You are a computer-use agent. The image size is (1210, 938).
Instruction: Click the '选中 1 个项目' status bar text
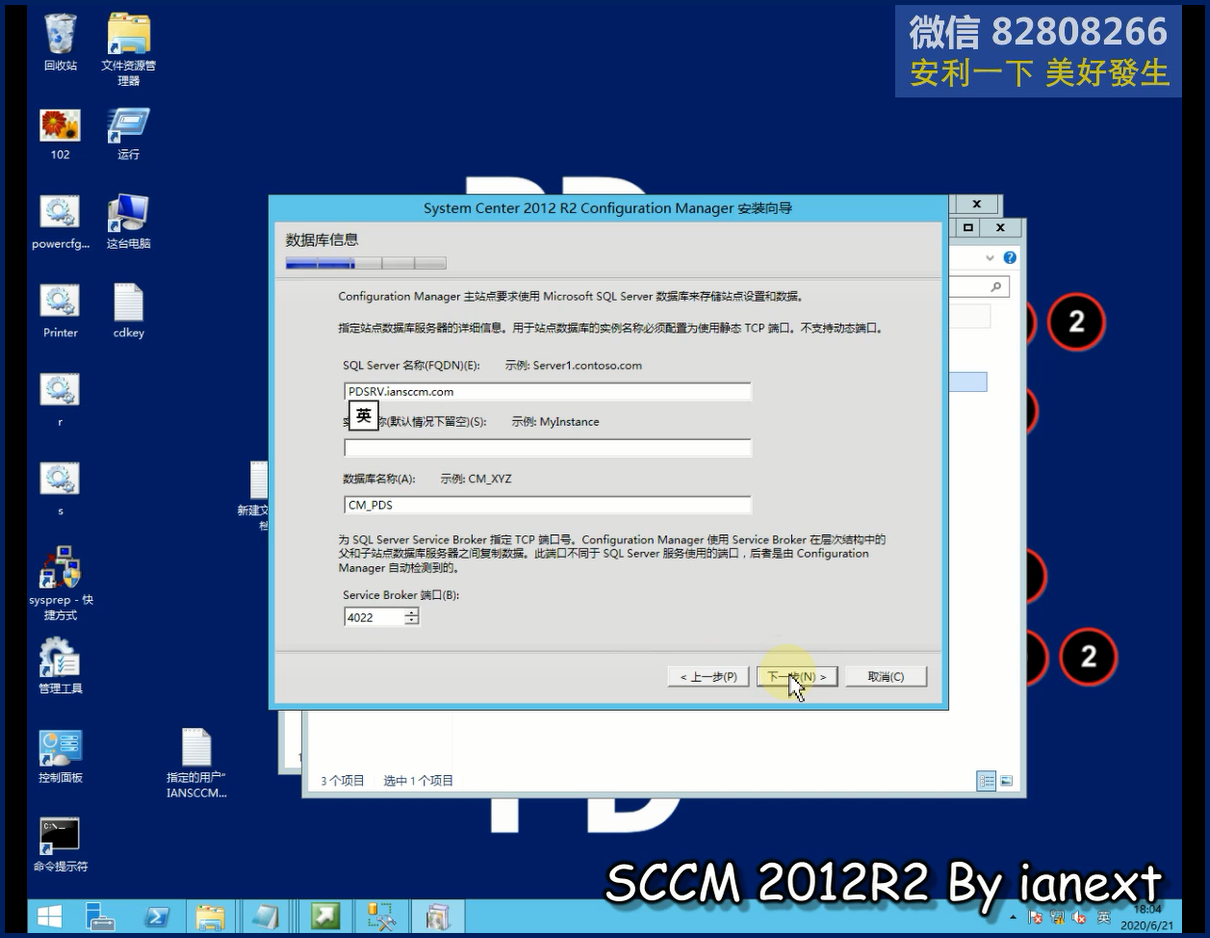(x=419, y=781)
